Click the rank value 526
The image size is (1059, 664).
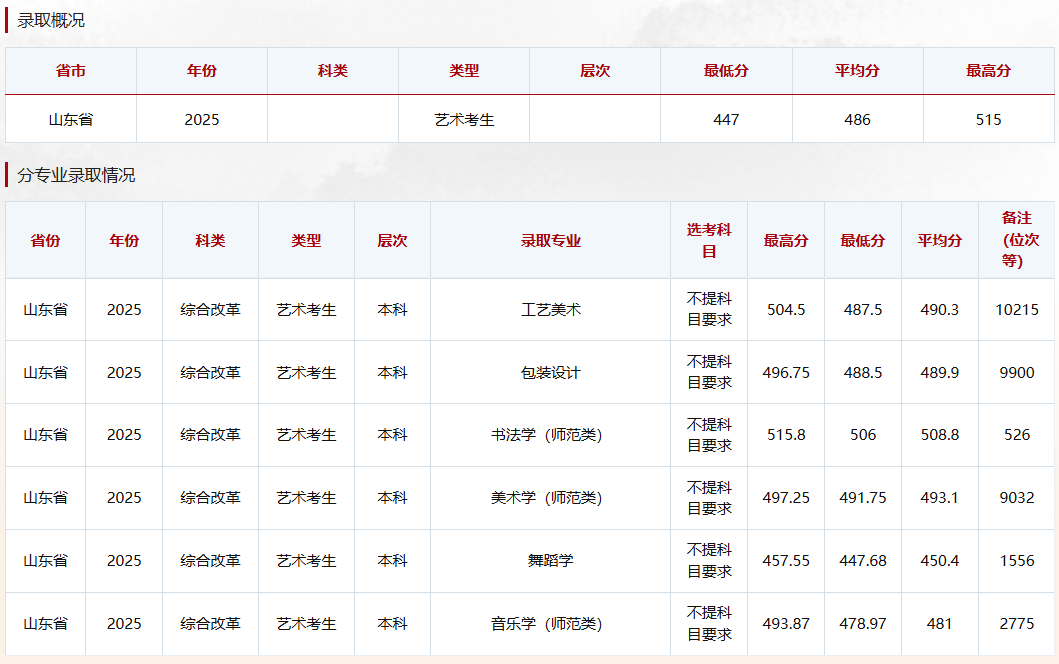pyautogui.click(x=1017, y=435)
